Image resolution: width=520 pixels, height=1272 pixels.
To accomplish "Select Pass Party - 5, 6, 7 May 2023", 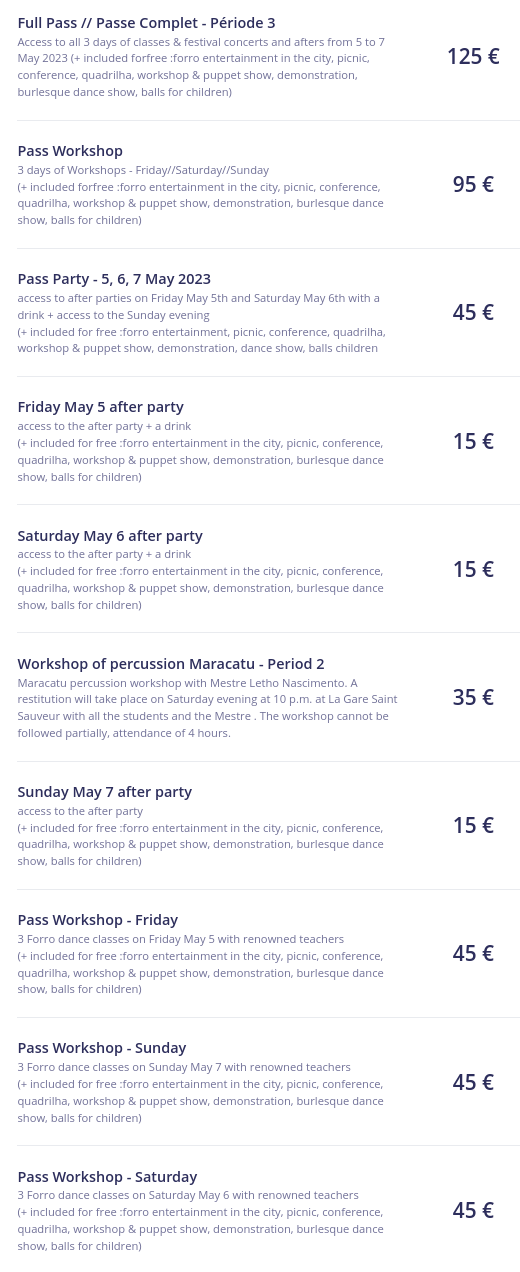I will pyautogui.click(x=114, y=279).
